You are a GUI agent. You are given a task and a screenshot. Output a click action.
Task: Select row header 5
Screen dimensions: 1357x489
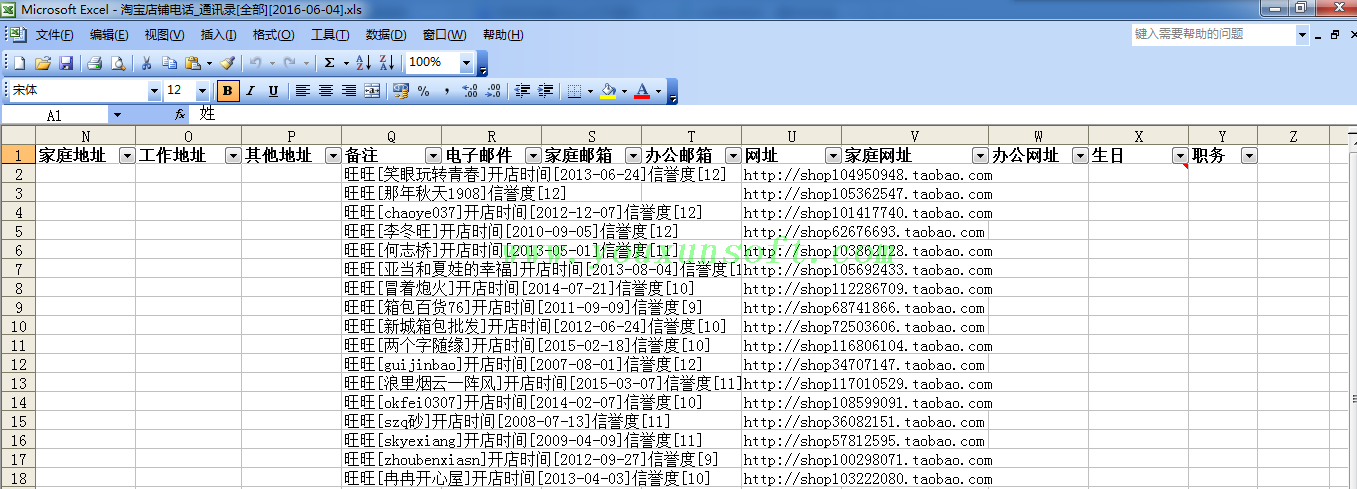(18, 232)
